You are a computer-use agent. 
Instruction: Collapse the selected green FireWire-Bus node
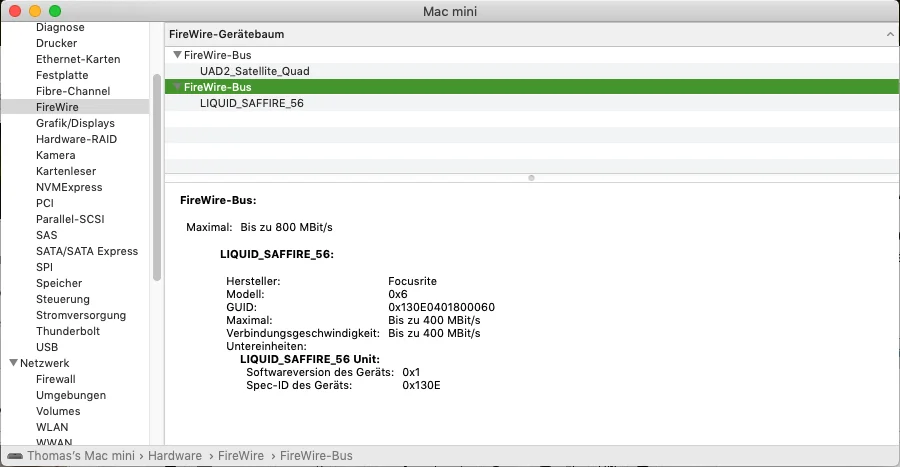177,87
